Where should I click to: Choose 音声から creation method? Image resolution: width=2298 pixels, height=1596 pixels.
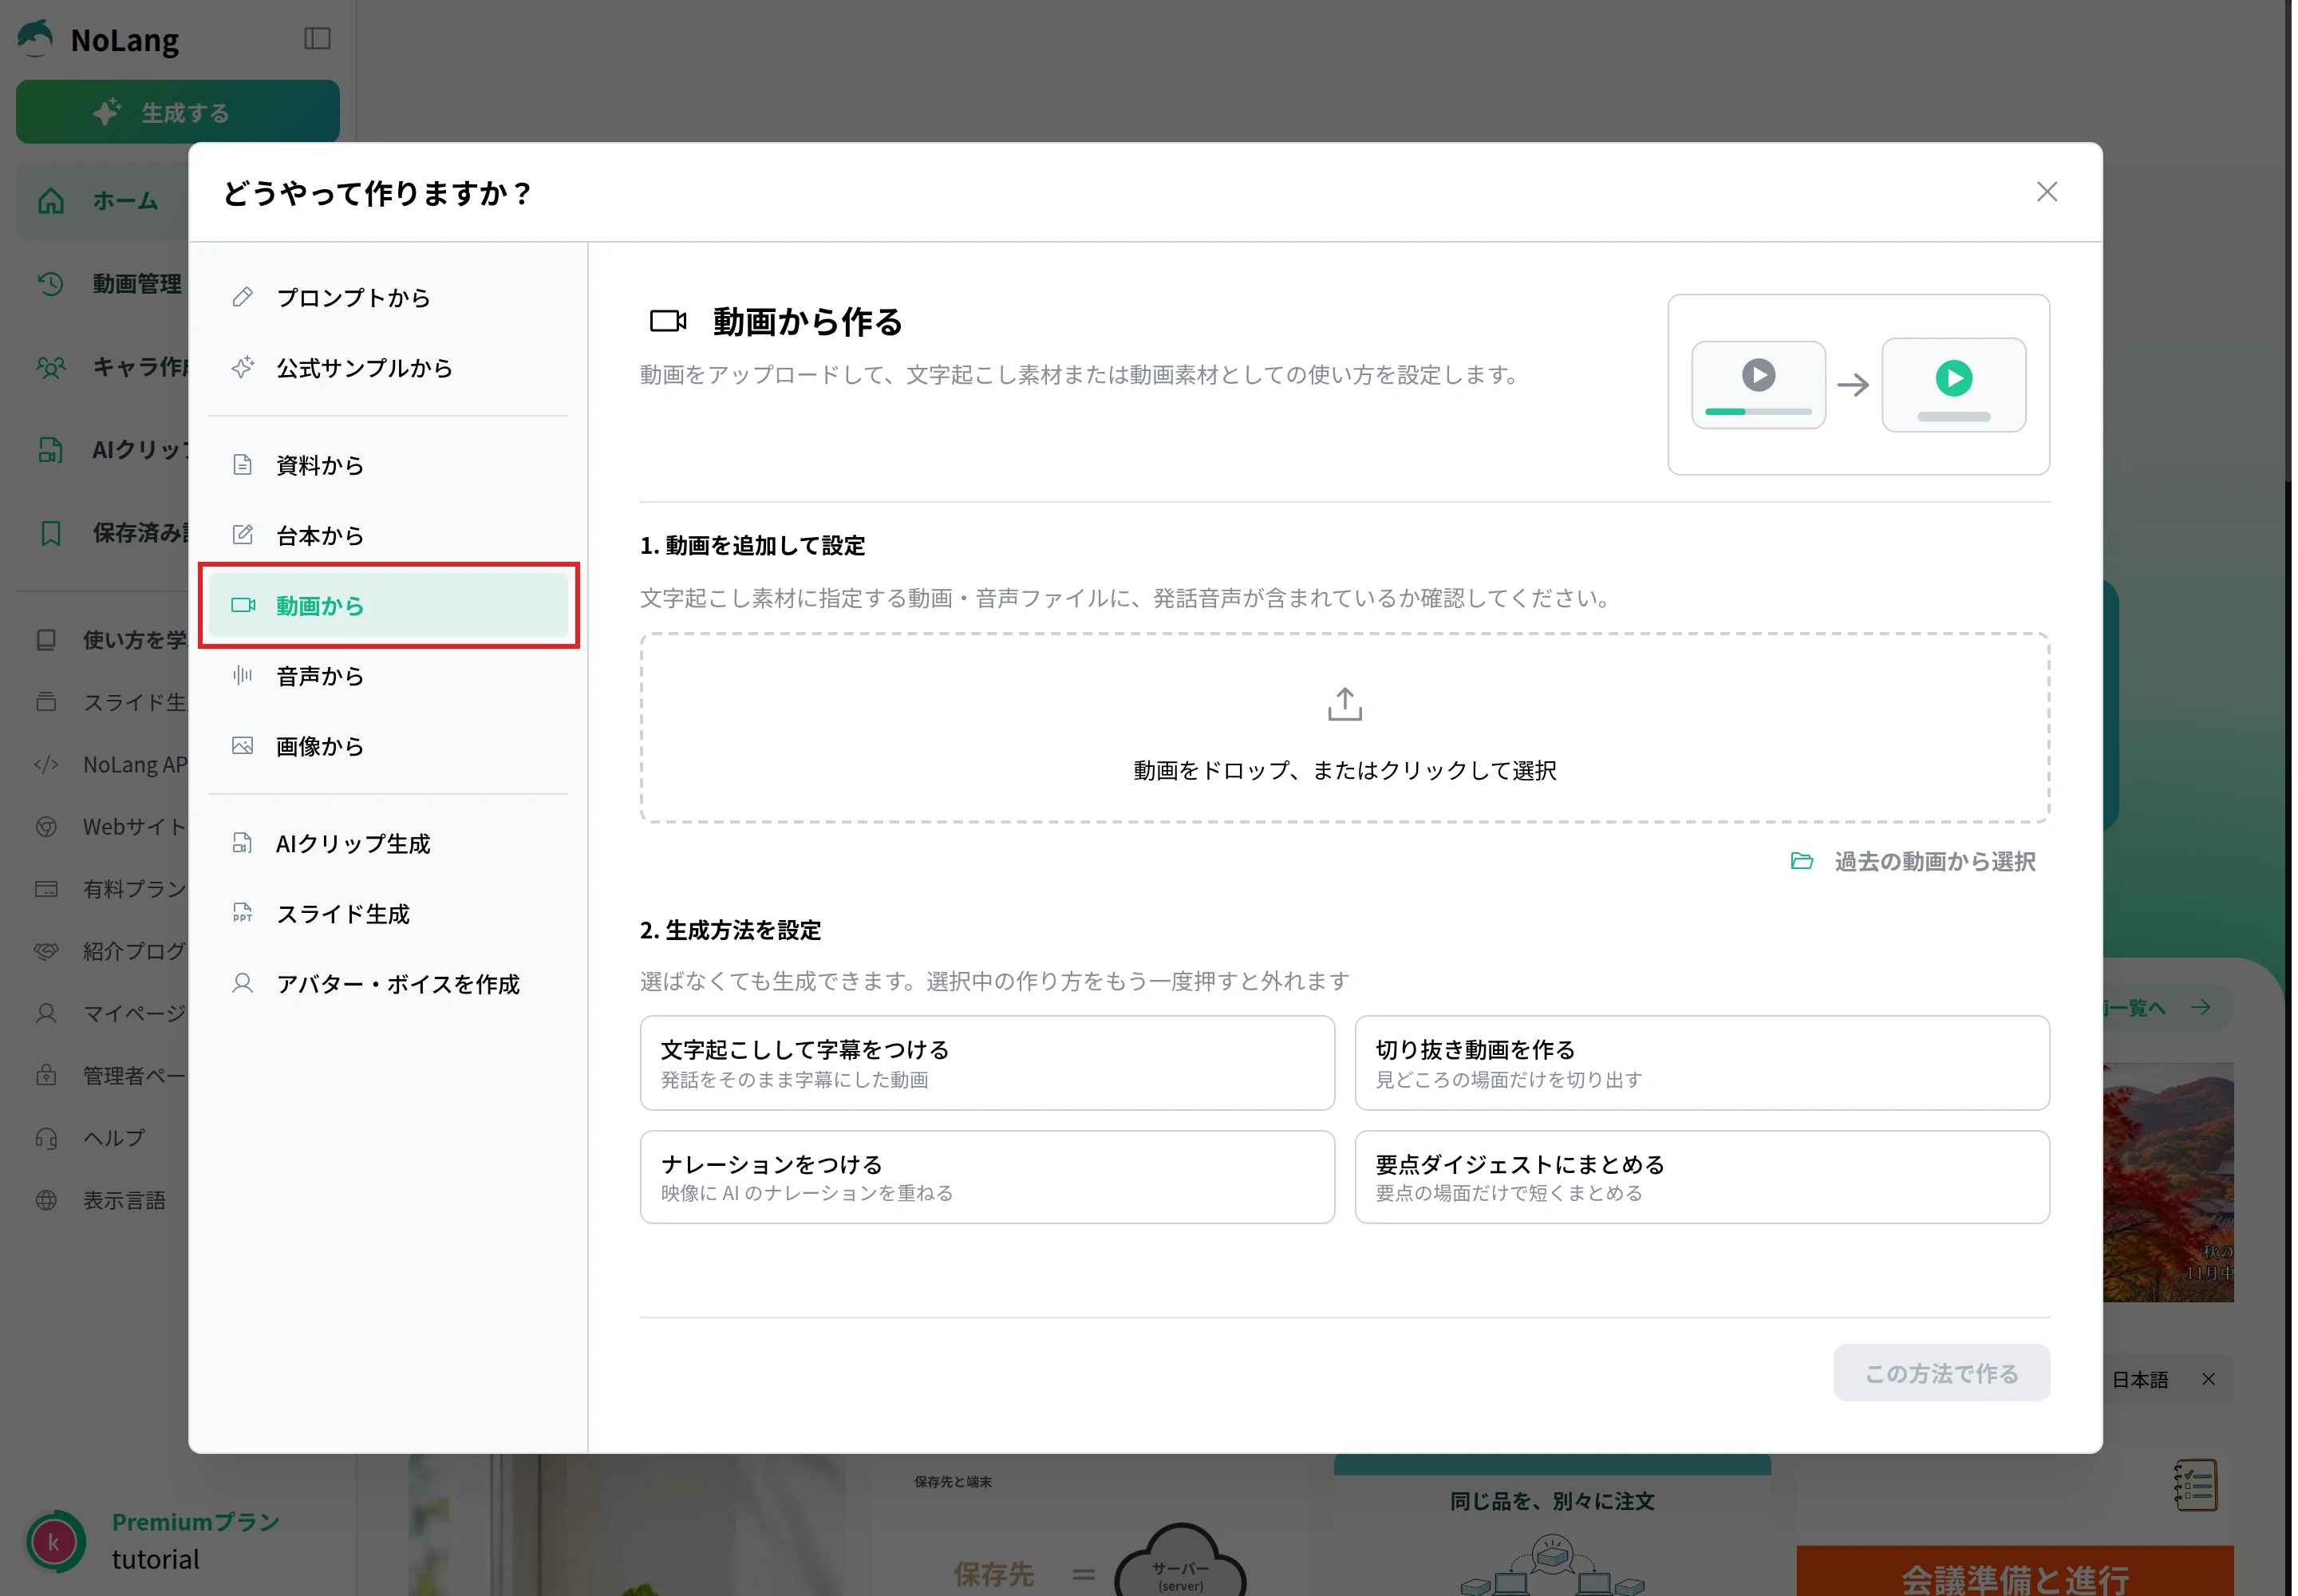[388, 676]
